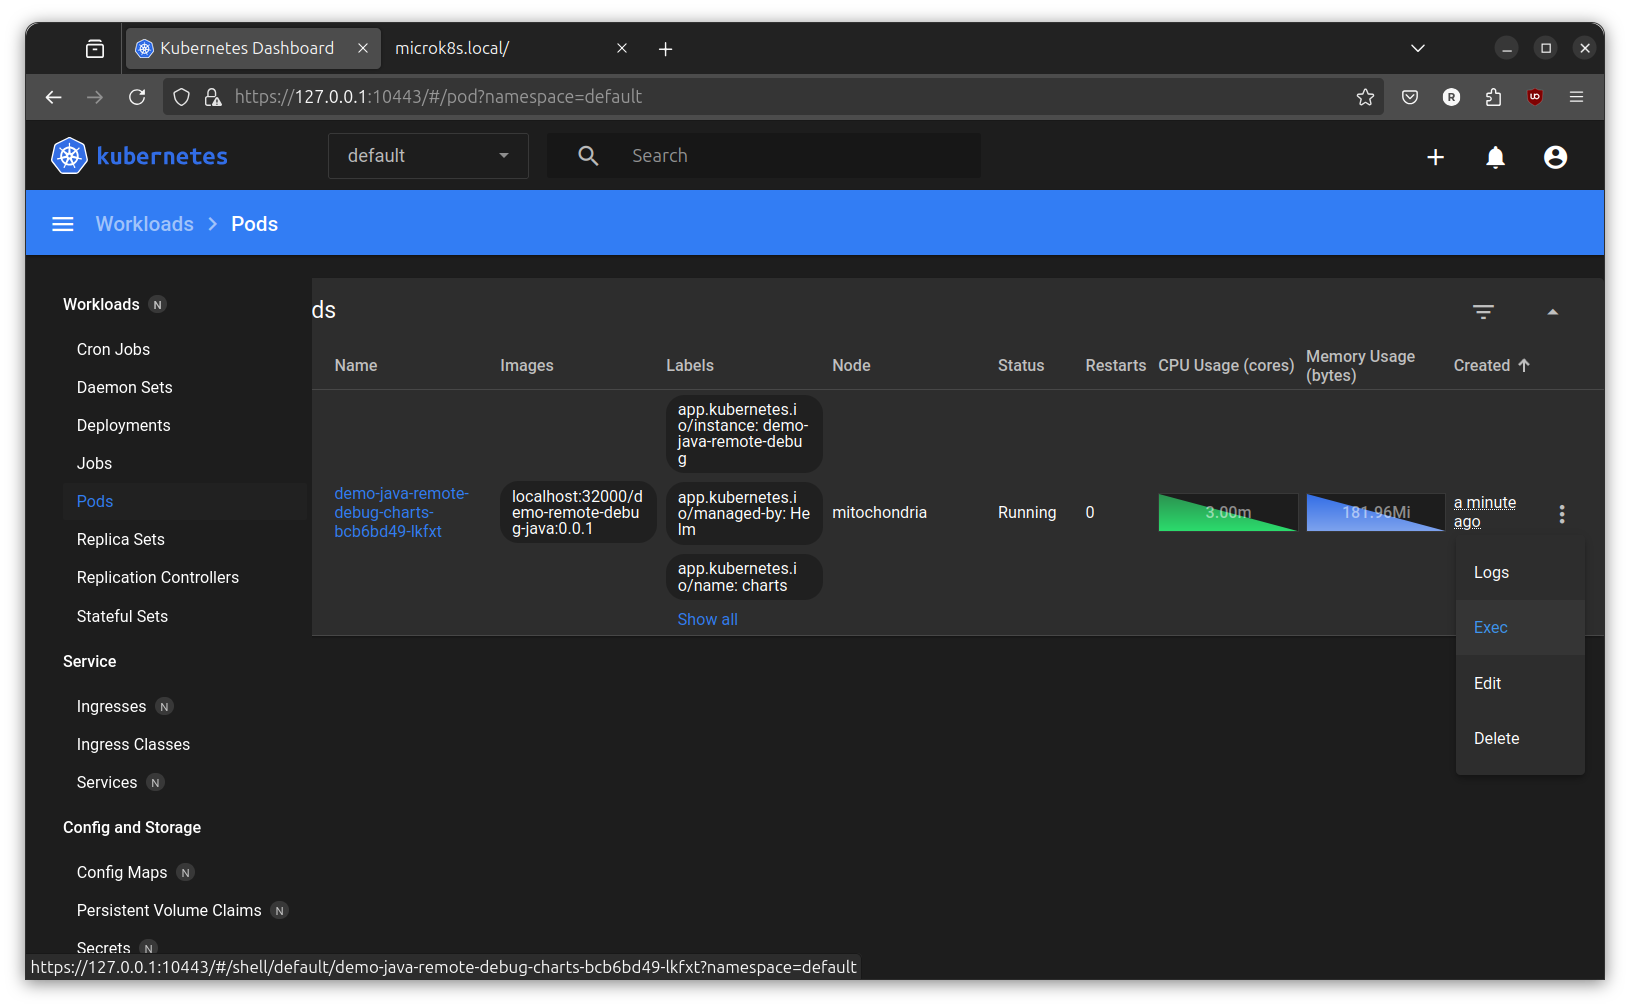Click Show all labels link
Viewport: 1630px width, 1008px height.
click(x=707, y=620)
